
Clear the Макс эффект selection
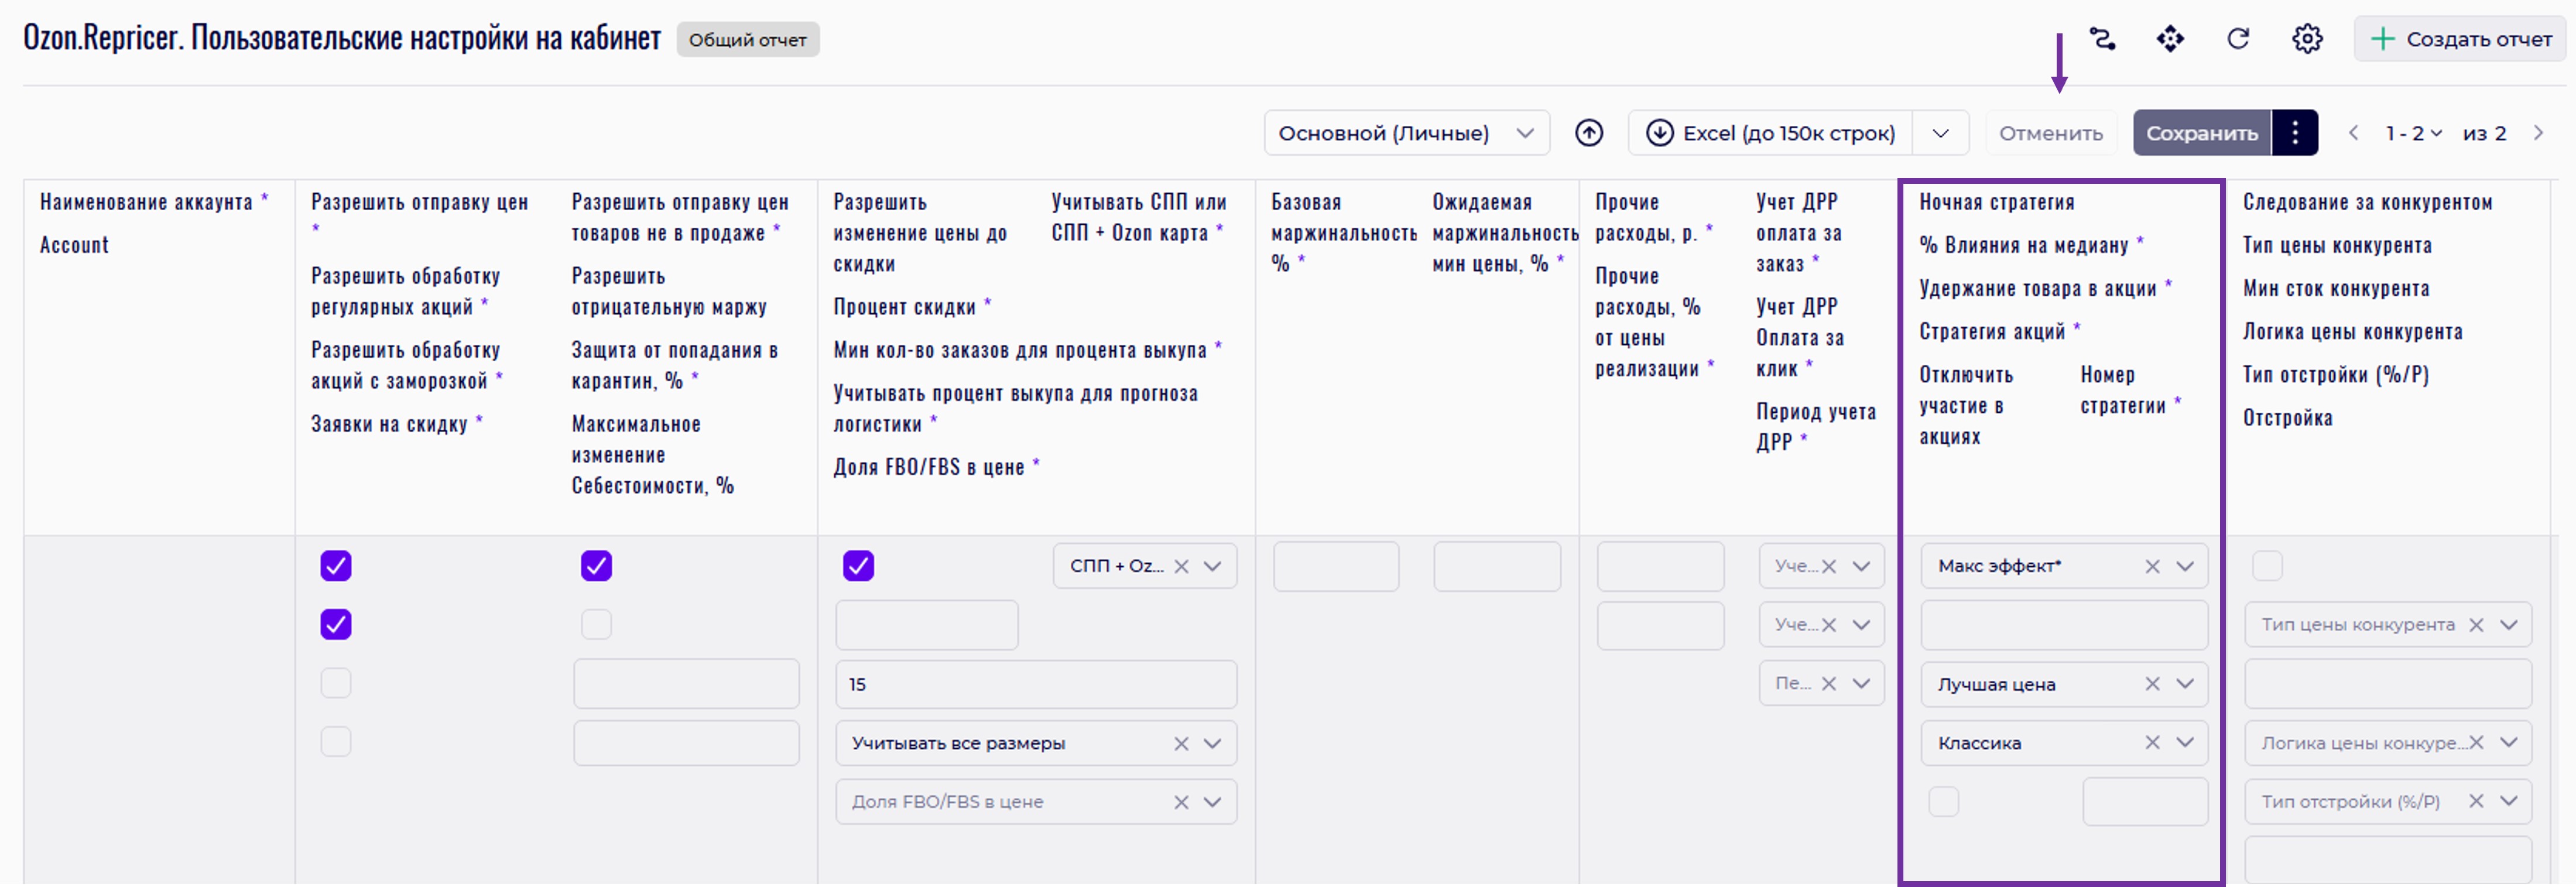[x=2152, y=567]
